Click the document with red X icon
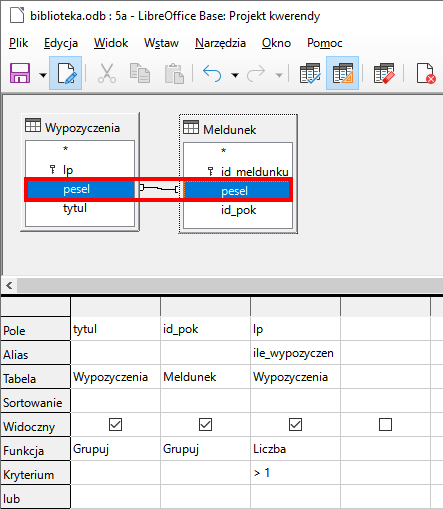The height and width of the screenshot is (509, 443). pyautogui.click(x=426, y=73)
